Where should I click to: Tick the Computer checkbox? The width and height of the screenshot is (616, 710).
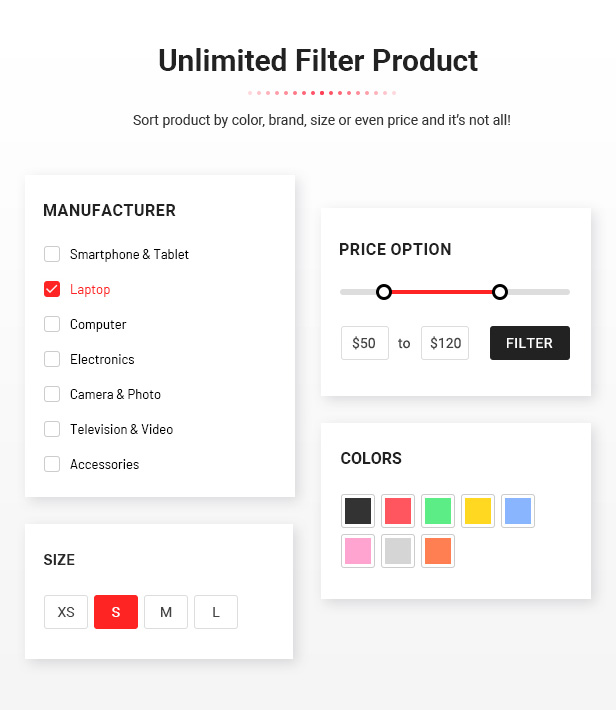52,324
